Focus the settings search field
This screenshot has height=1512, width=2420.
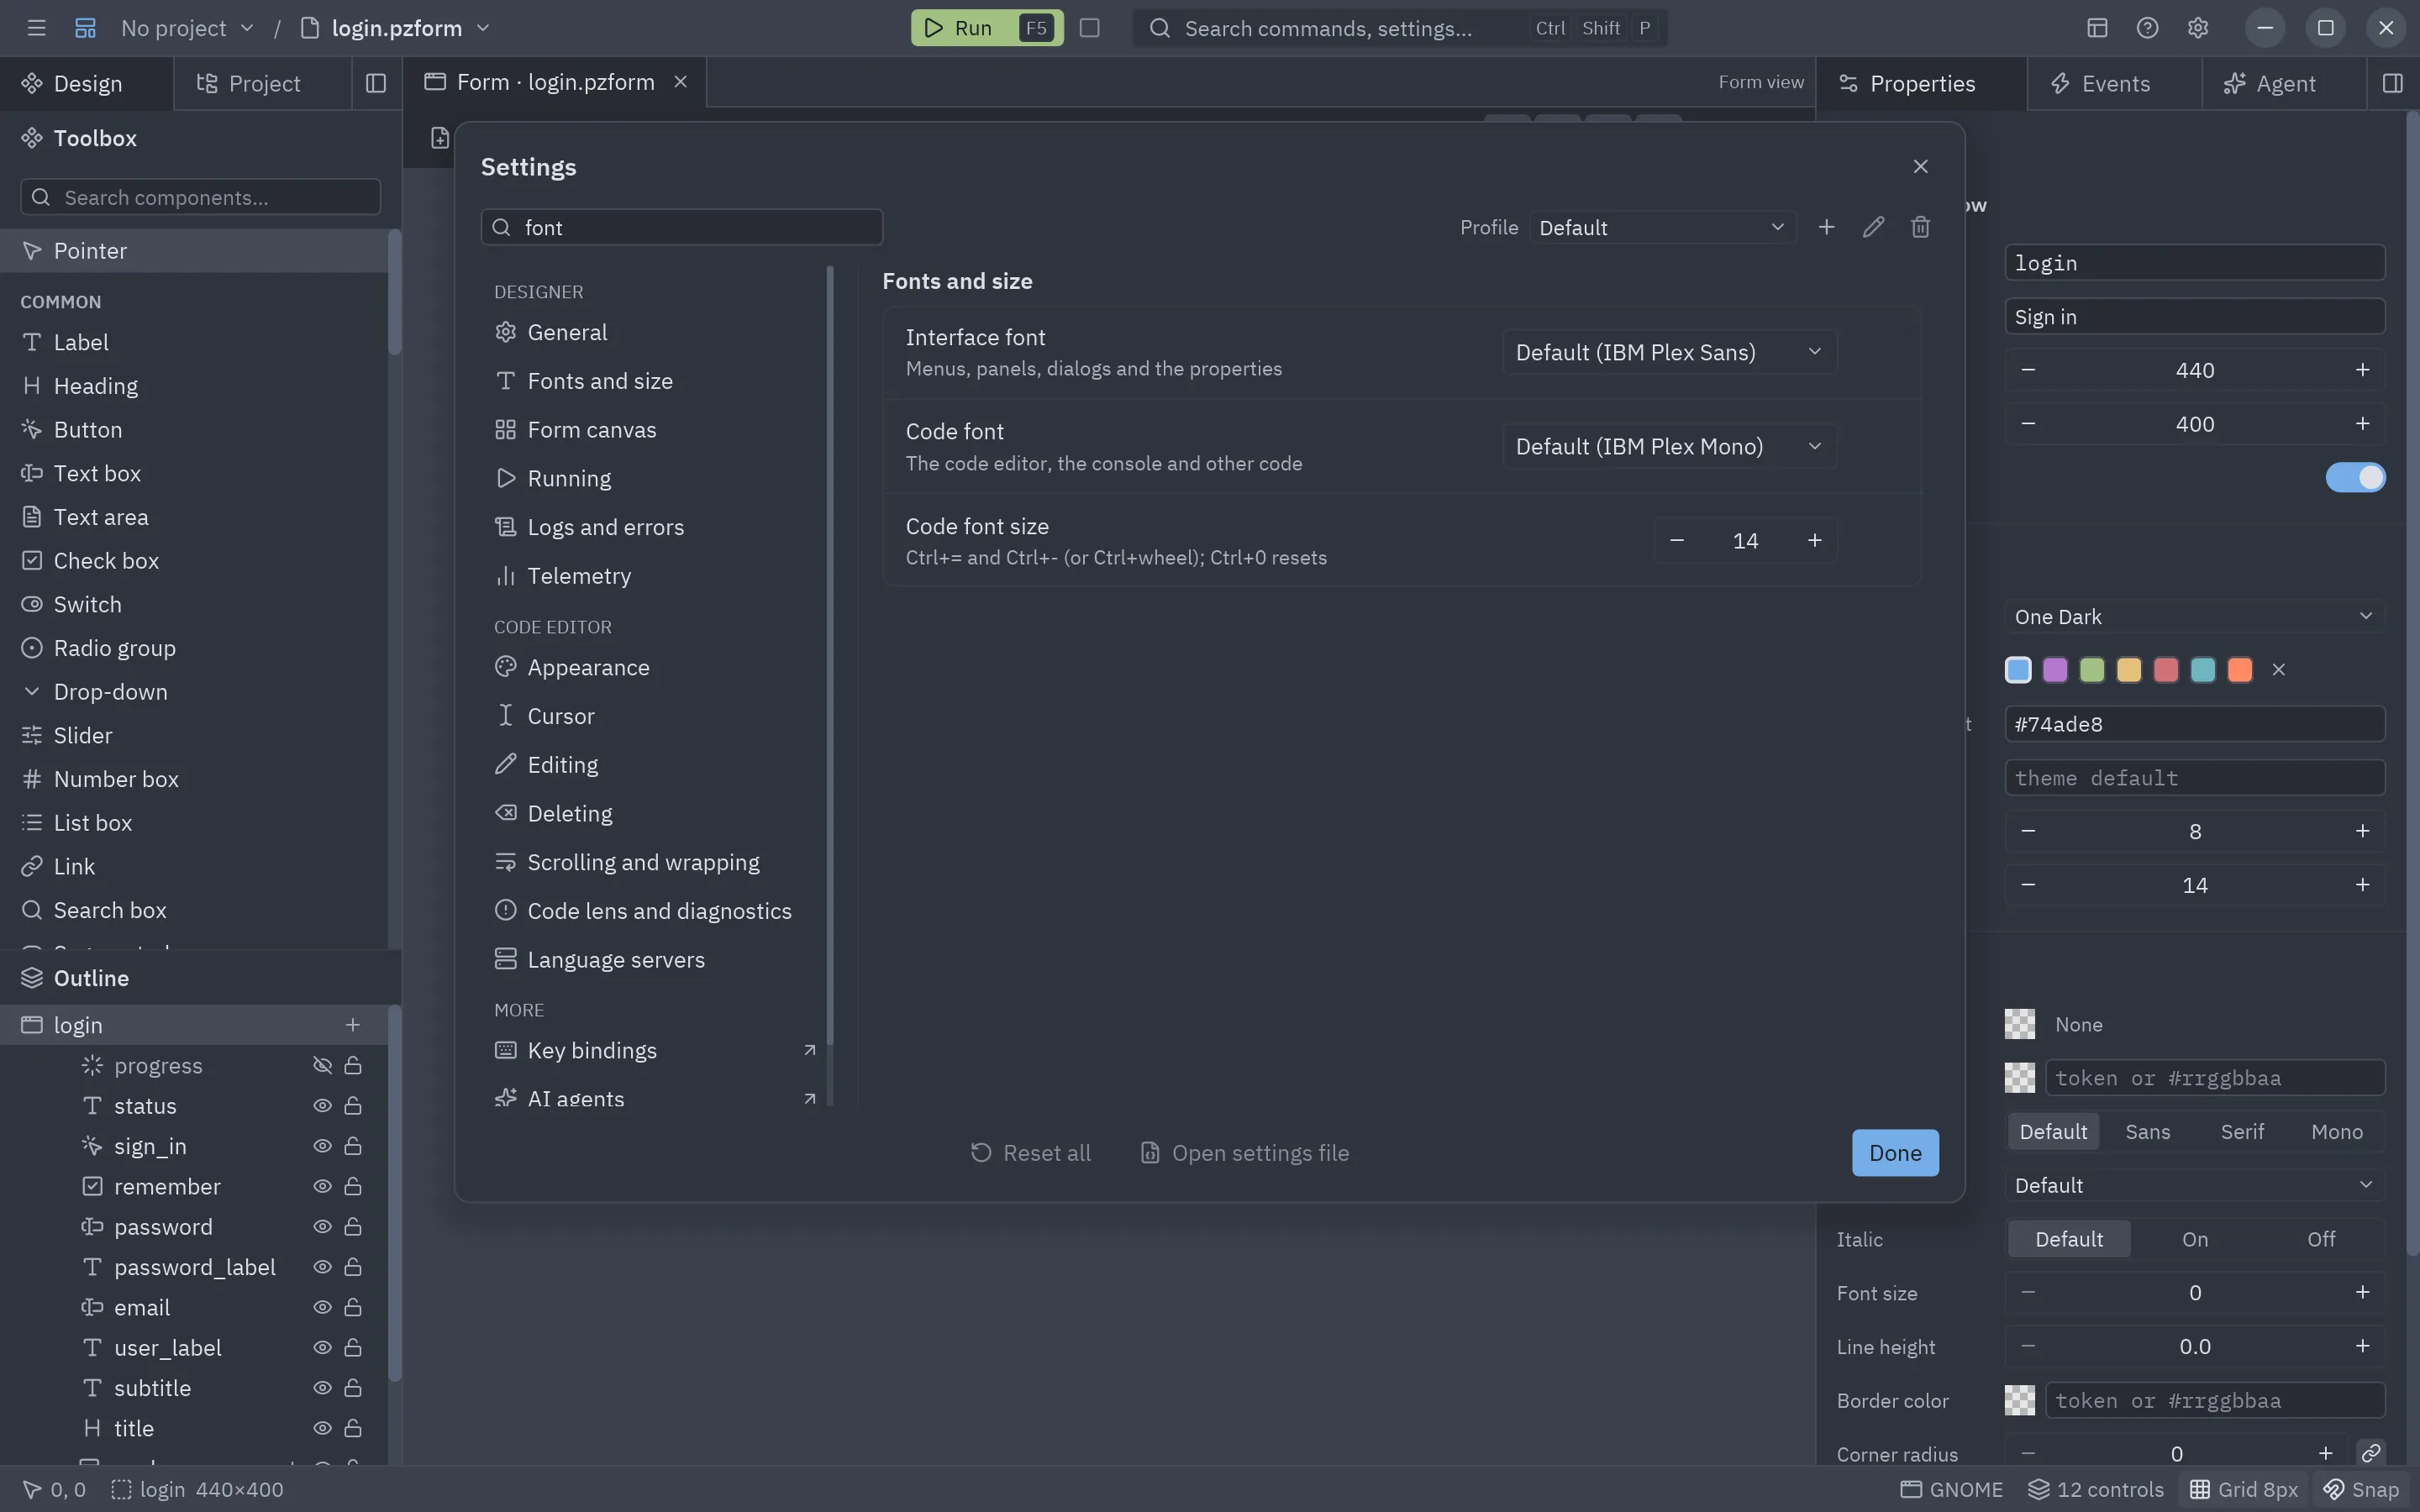[x=682, y=227]
